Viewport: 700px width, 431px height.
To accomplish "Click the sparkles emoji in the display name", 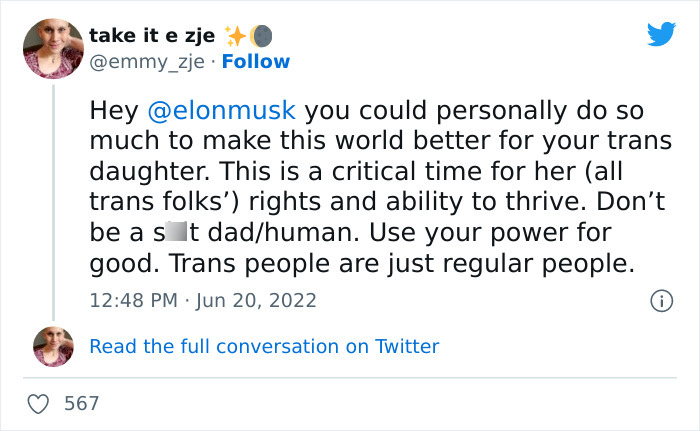I will tap(236, 36).
